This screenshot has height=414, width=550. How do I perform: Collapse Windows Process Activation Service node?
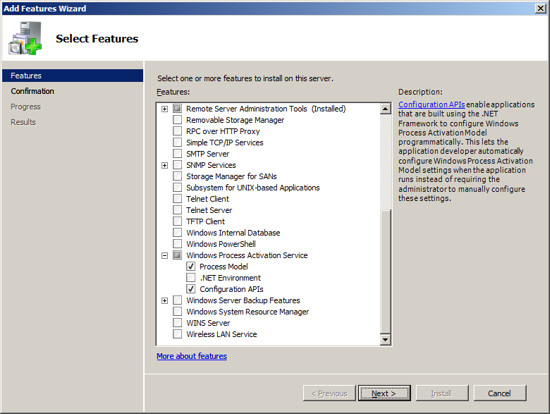point(165,255)
